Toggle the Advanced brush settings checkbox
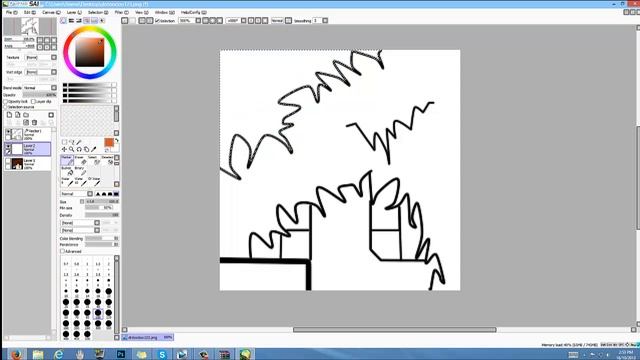The height and width of the screenshot is (360, 640). (x=62, y=251)
